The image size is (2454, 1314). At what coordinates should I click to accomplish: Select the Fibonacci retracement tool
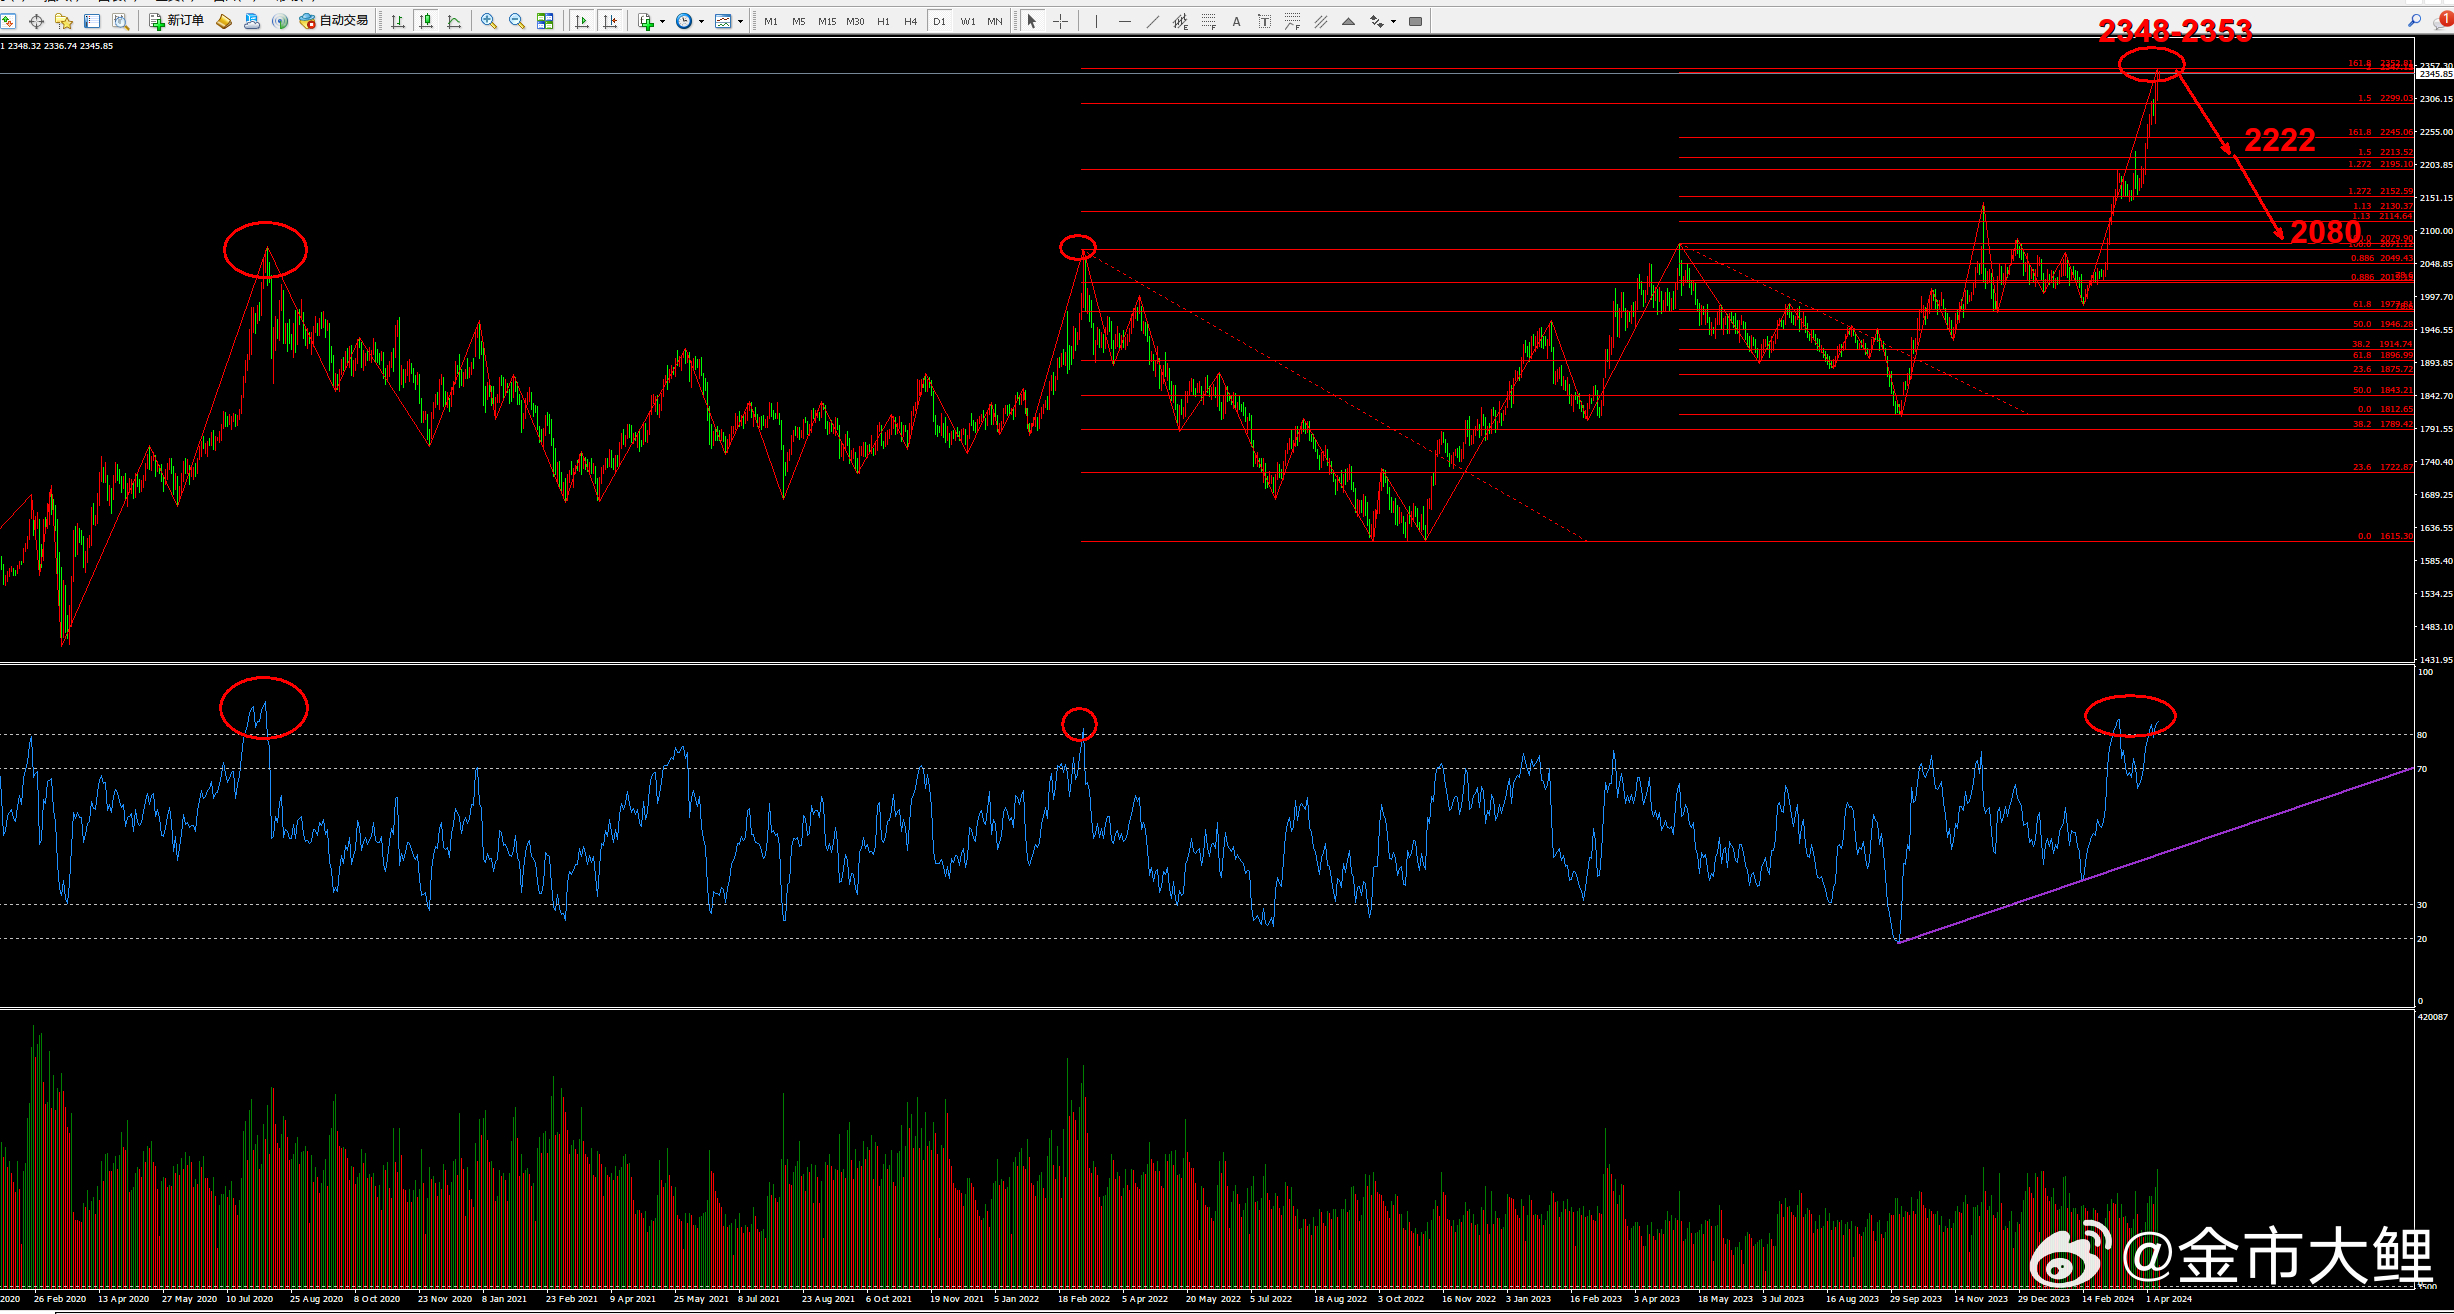pos(1209,21)
